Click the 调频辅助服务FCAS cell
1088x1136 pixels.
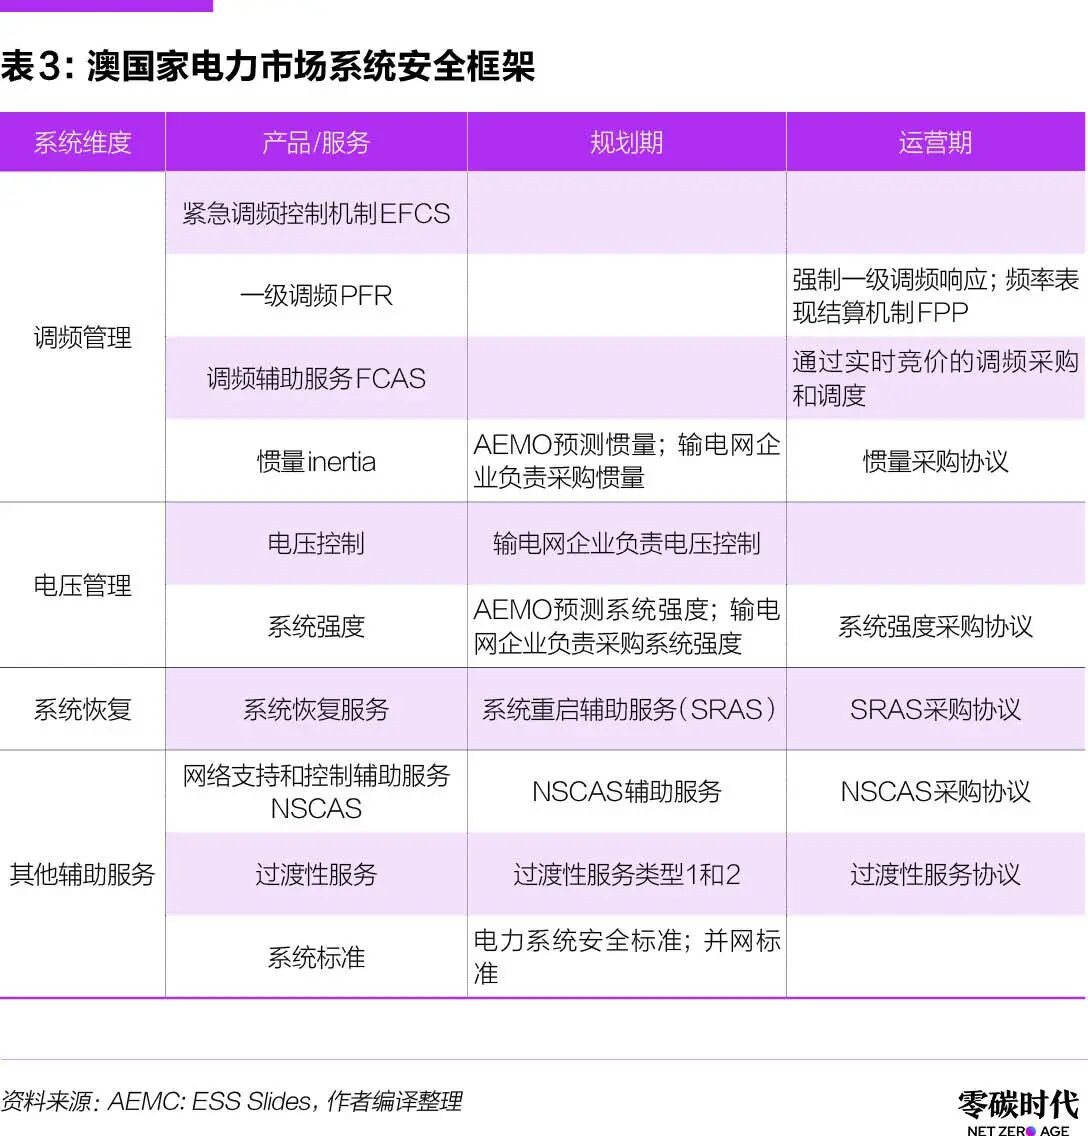tap(316, 379)
